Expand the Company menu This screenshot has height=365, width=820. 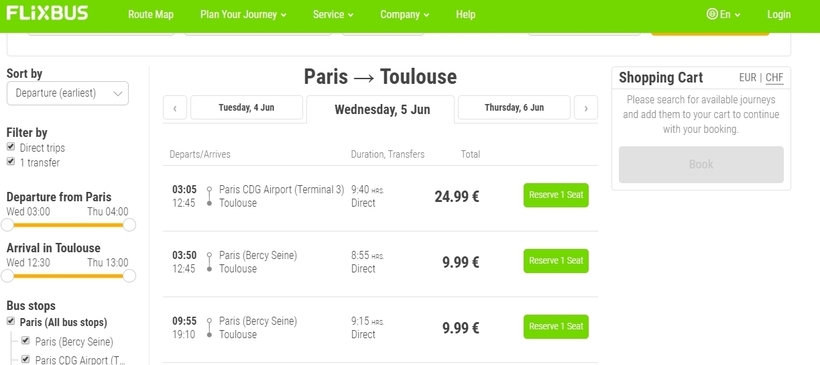click(405, 15)
